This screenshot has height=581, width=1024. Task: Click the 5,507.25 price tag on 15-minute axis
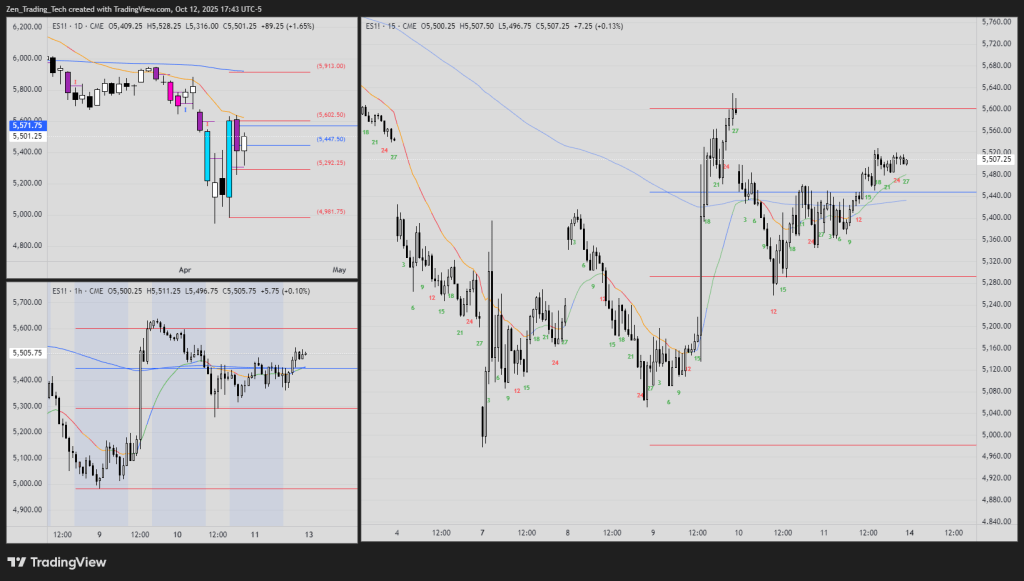(997, 159)
